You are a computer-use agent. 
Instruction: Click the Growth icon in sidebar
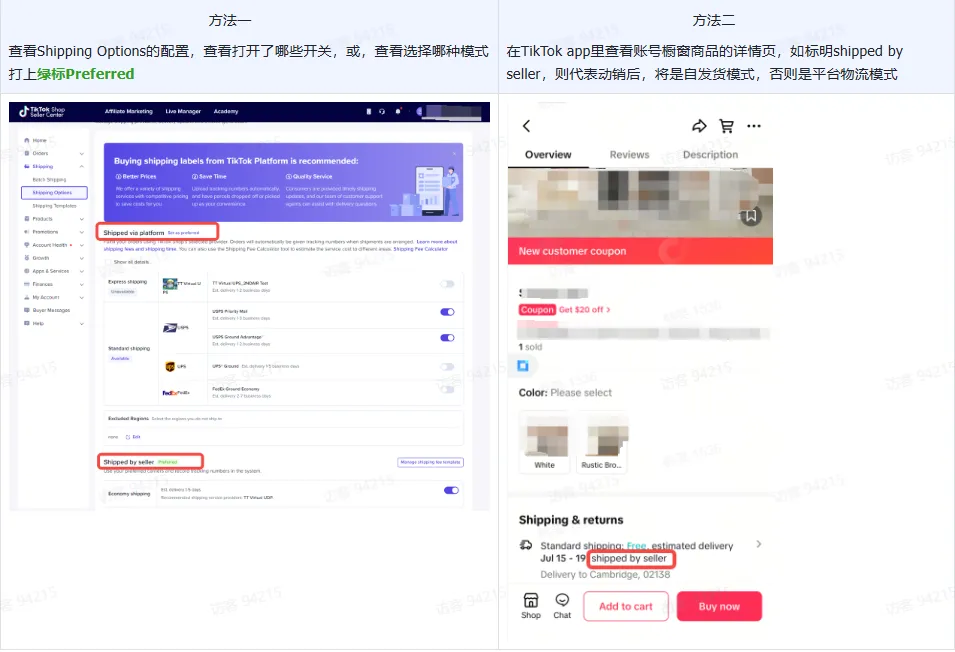pyautogui.click(x=27, y=258)
